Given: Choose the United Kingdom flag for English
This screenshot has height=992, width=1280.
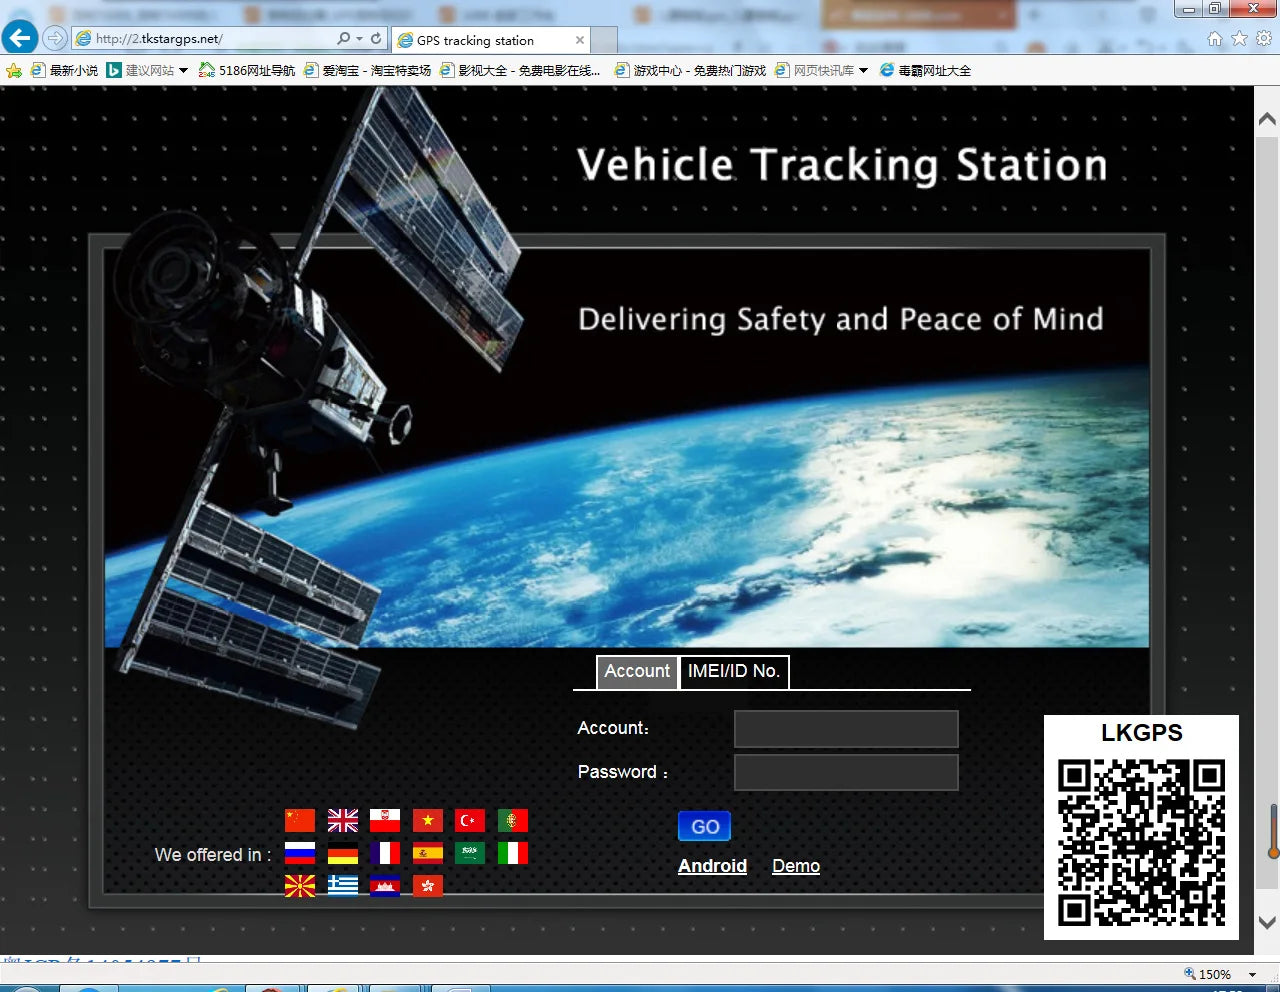Looking at the screenshot, I should click(343, 821).
